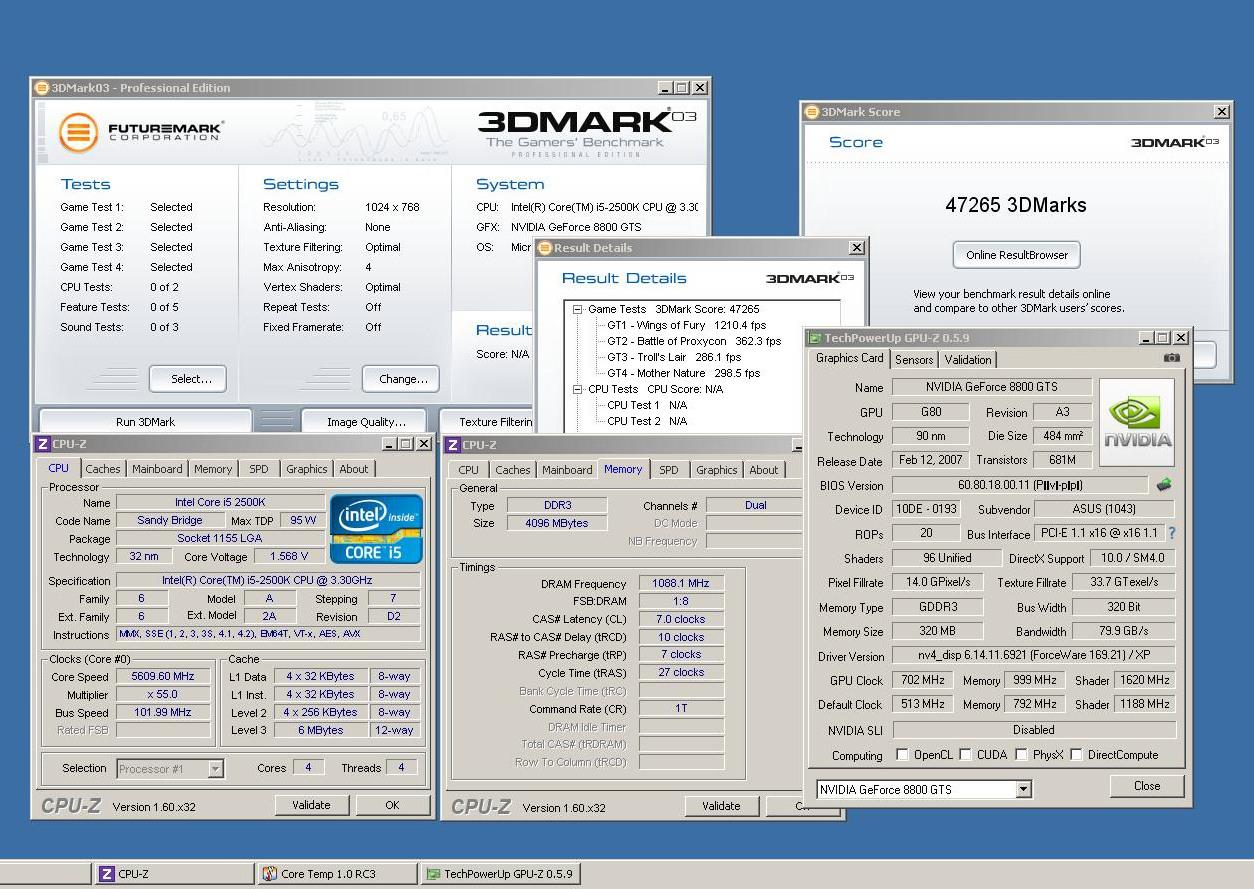The height and width of the screenshot is (889, 1254).
Task: Click the 3DMark03 title bar icon
Action: click(42, 88)
